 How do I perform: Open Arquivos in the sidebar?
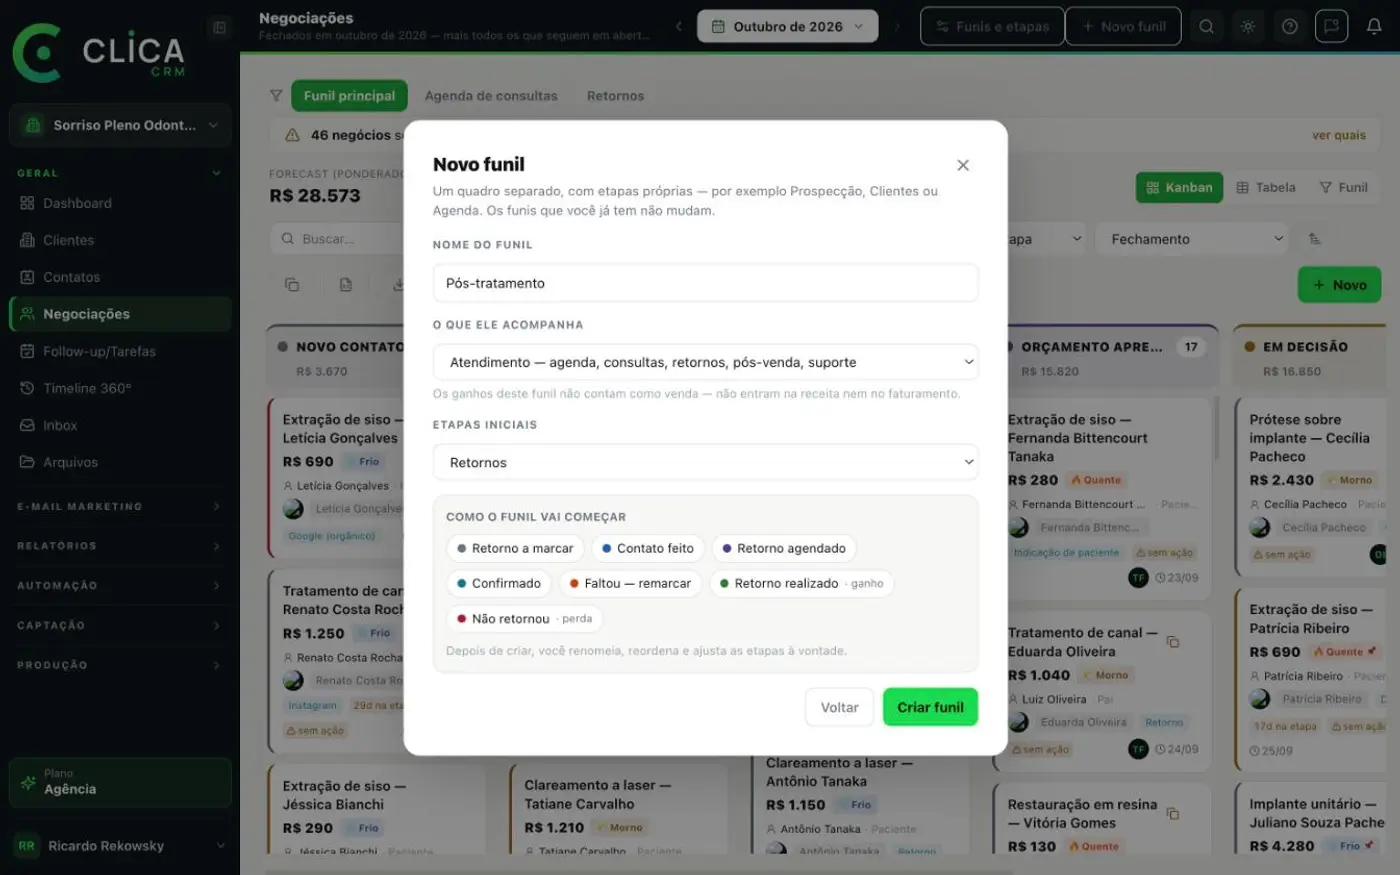(x=120, y=462)
